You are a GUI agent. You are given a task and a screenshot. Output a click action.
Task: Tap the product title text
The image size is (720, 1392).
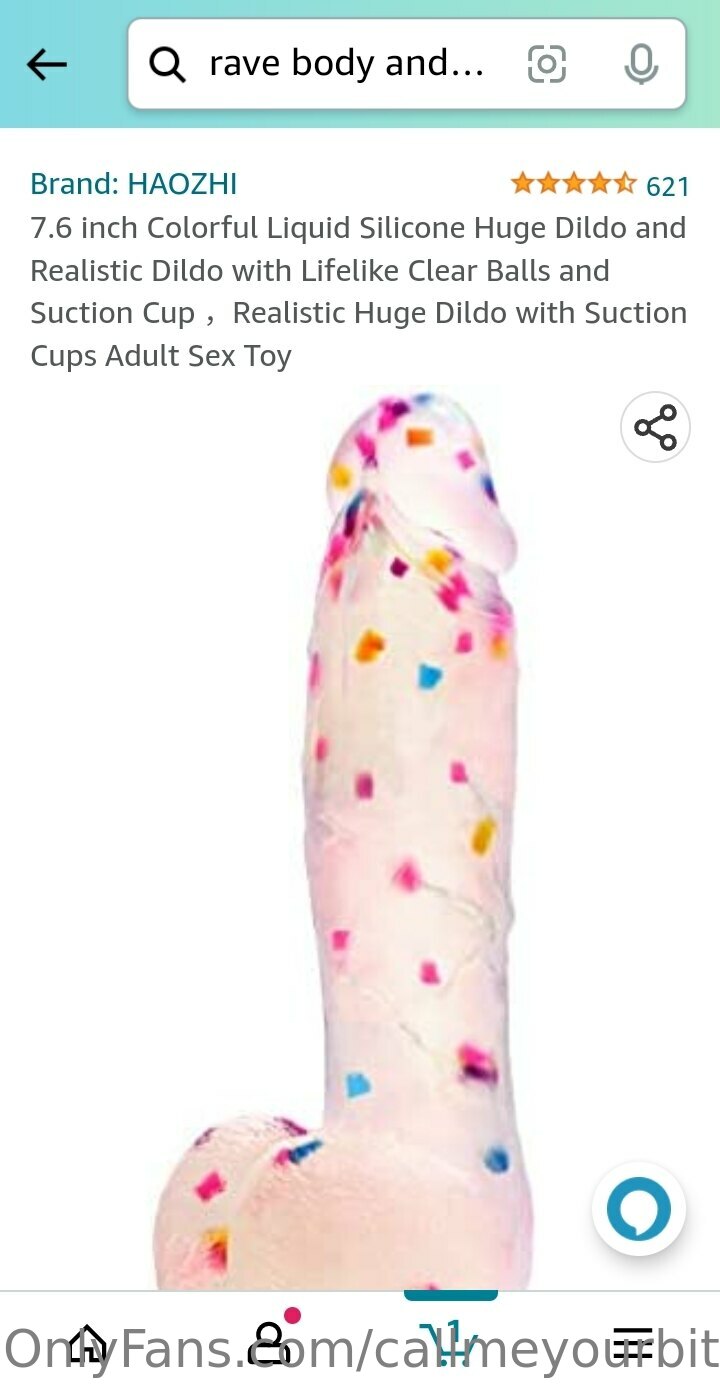359,292
